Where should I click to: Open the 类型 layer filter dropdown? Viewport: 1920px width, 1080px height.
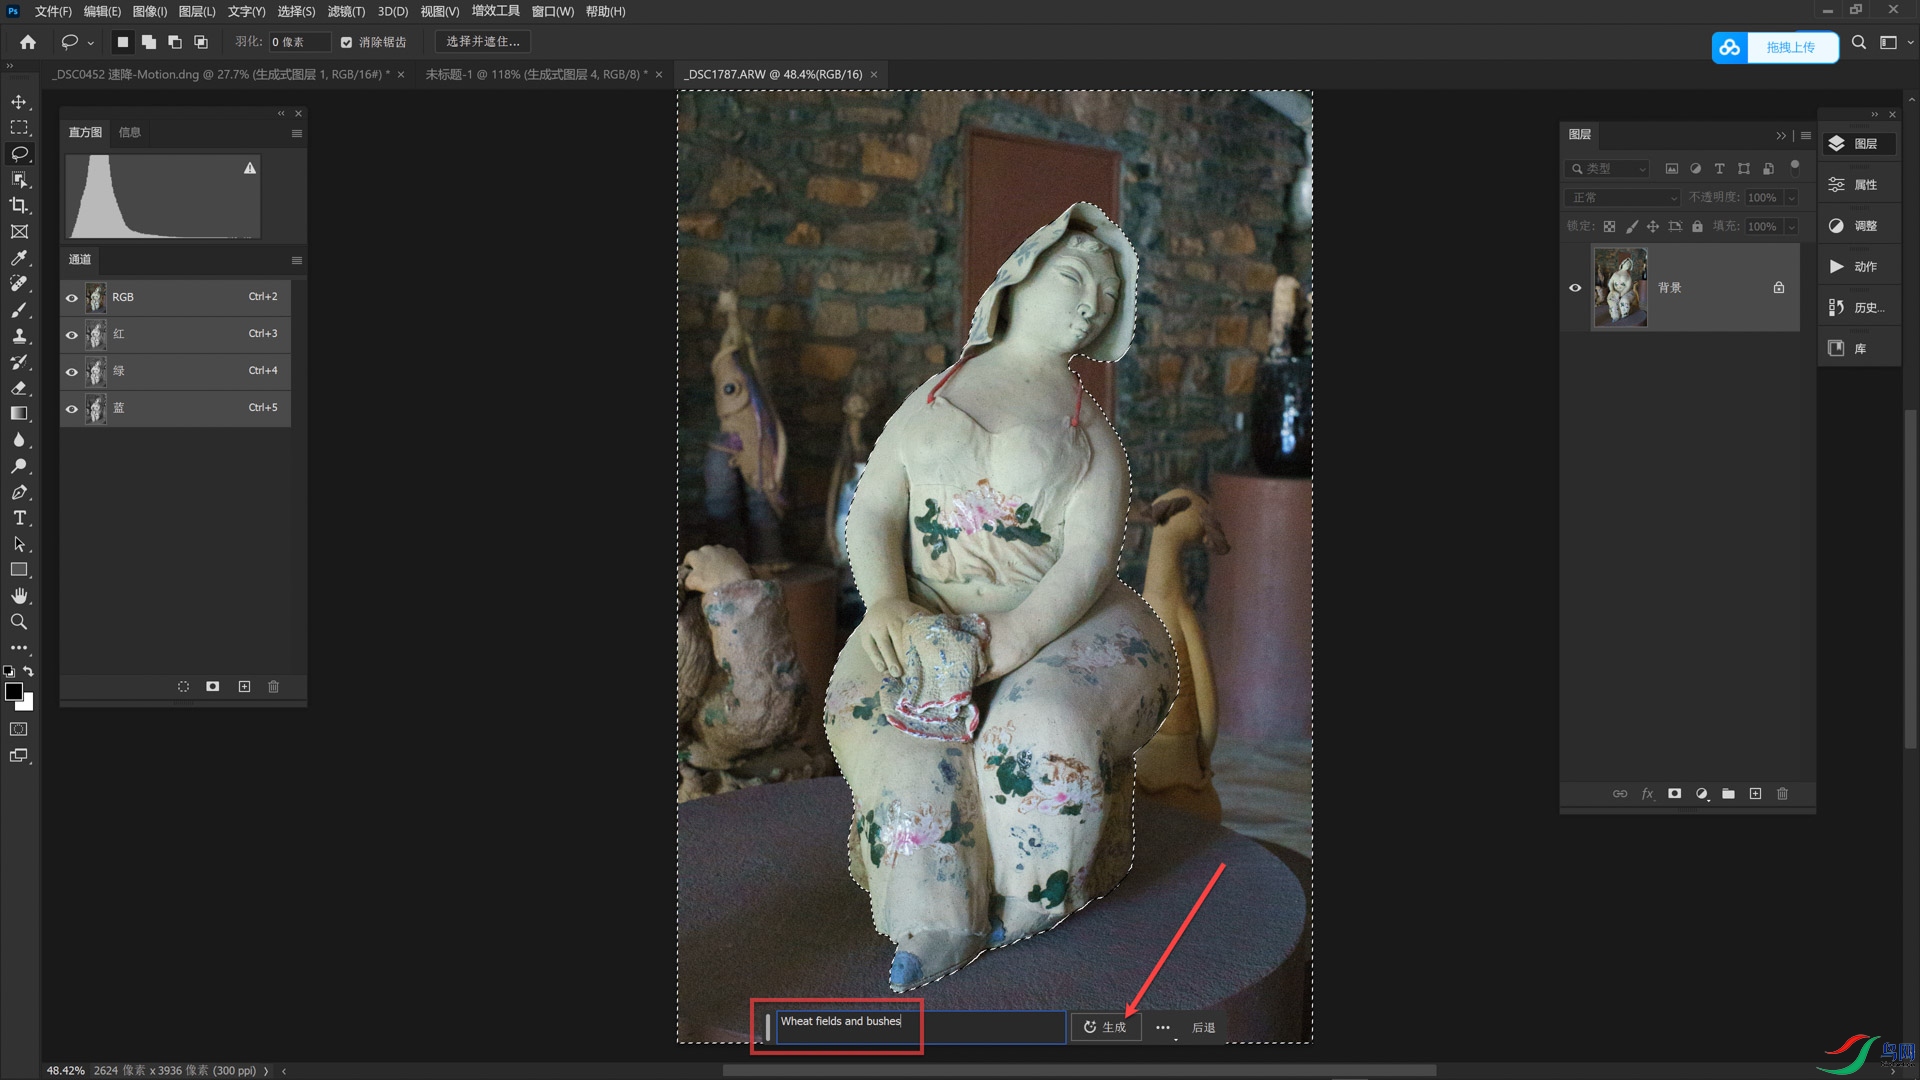(x=1606, y=169)
